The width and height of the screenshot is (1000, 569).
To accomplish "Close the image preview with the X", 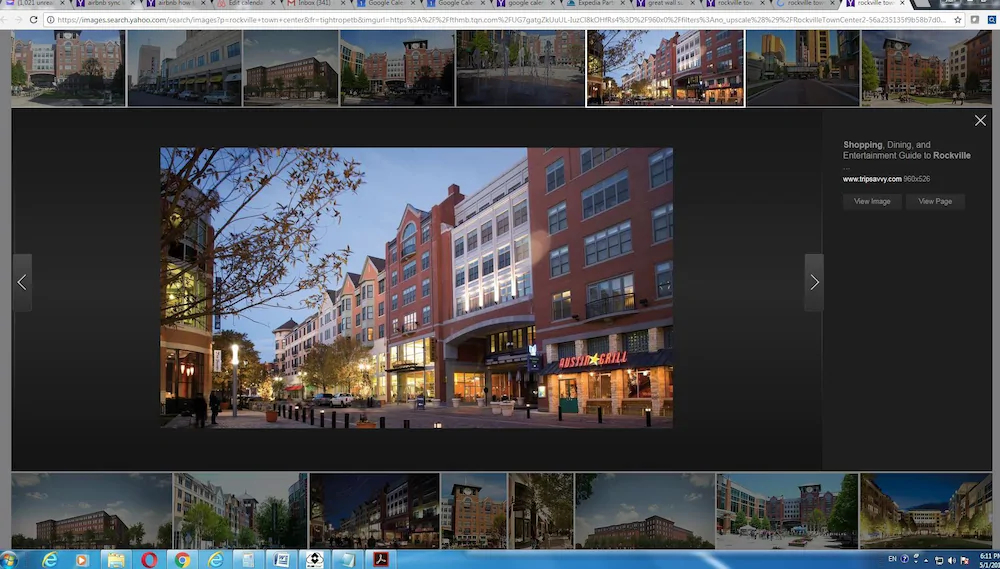I will (980, 121).
